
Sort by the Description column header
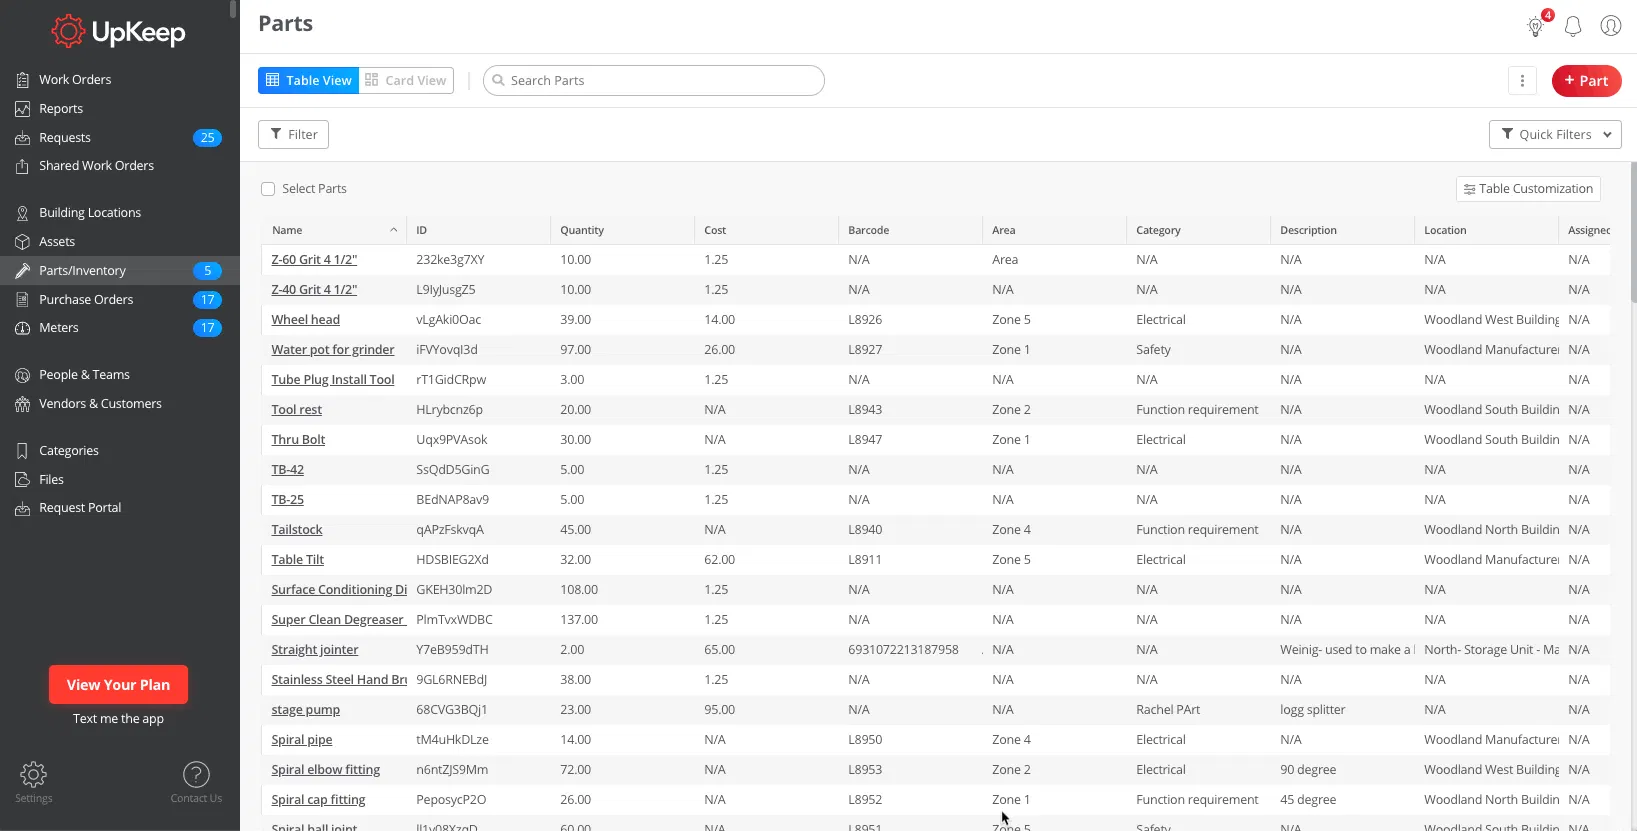[1342, 231]
